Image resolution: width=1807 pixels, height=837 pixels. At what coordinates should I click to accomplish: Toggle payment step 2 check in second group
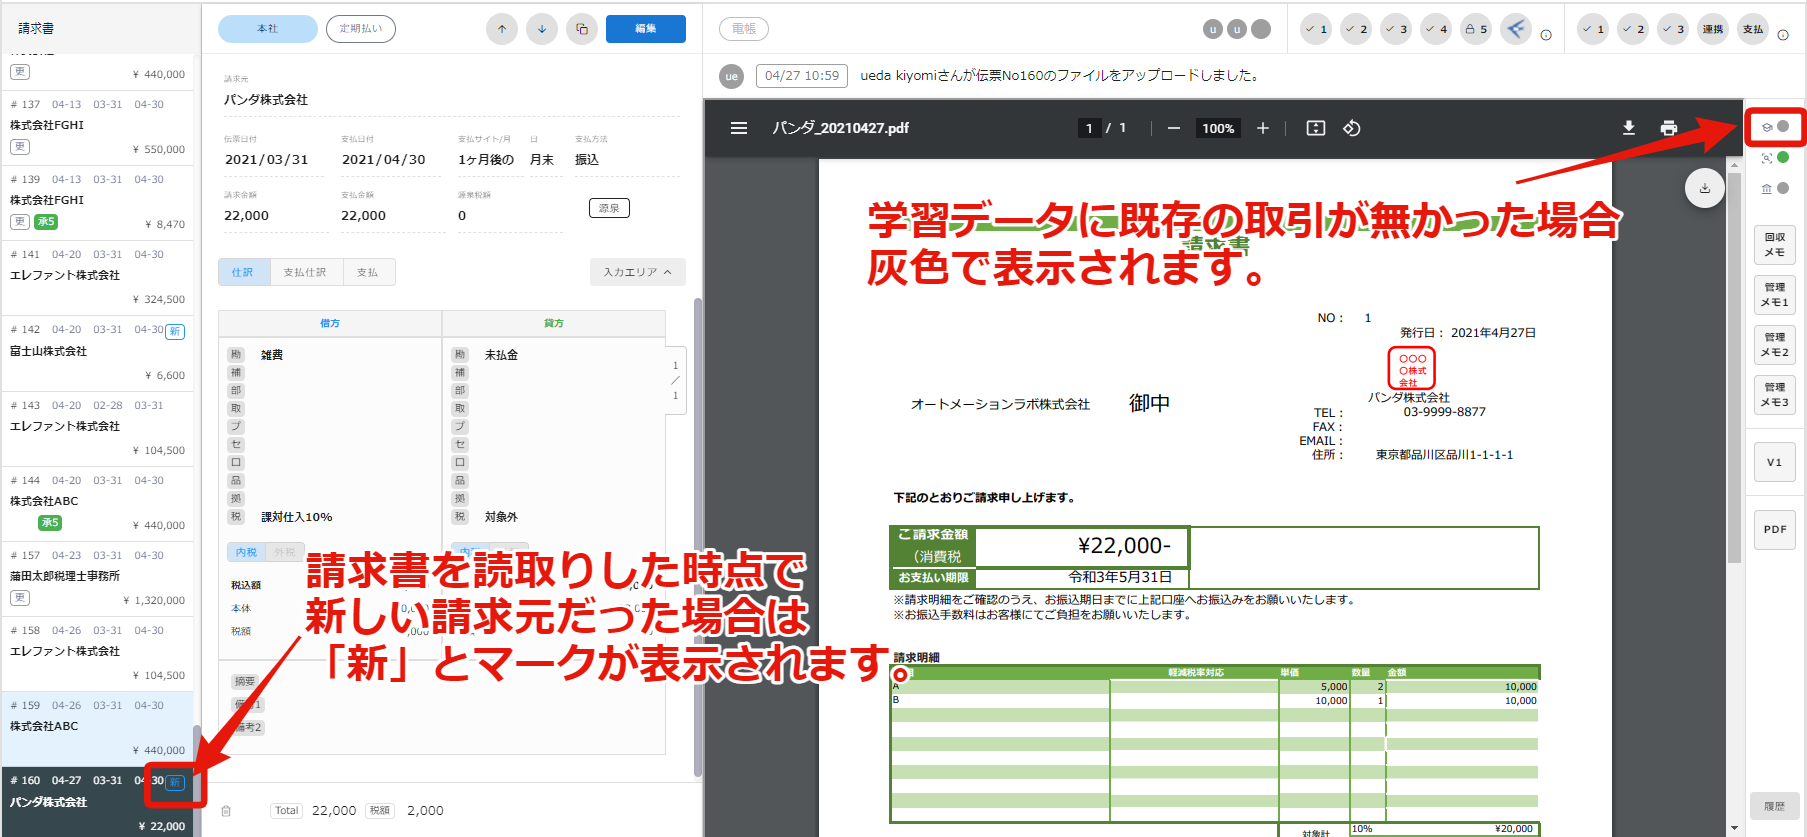(1633, 29)
